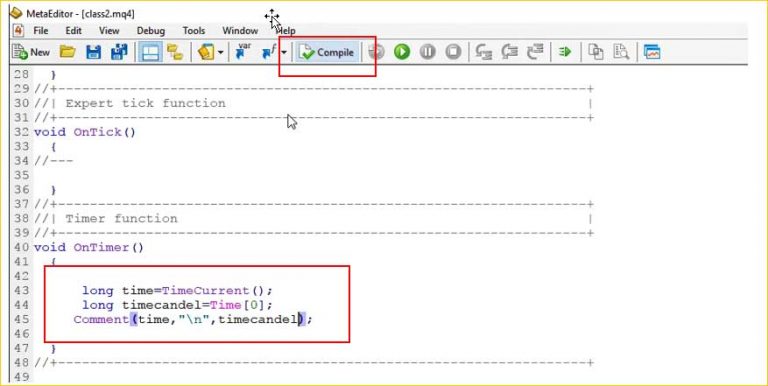Open the terminal chart icon
Image resolution: width=768 pixels, height=386 pixels.
pos(652,52)
